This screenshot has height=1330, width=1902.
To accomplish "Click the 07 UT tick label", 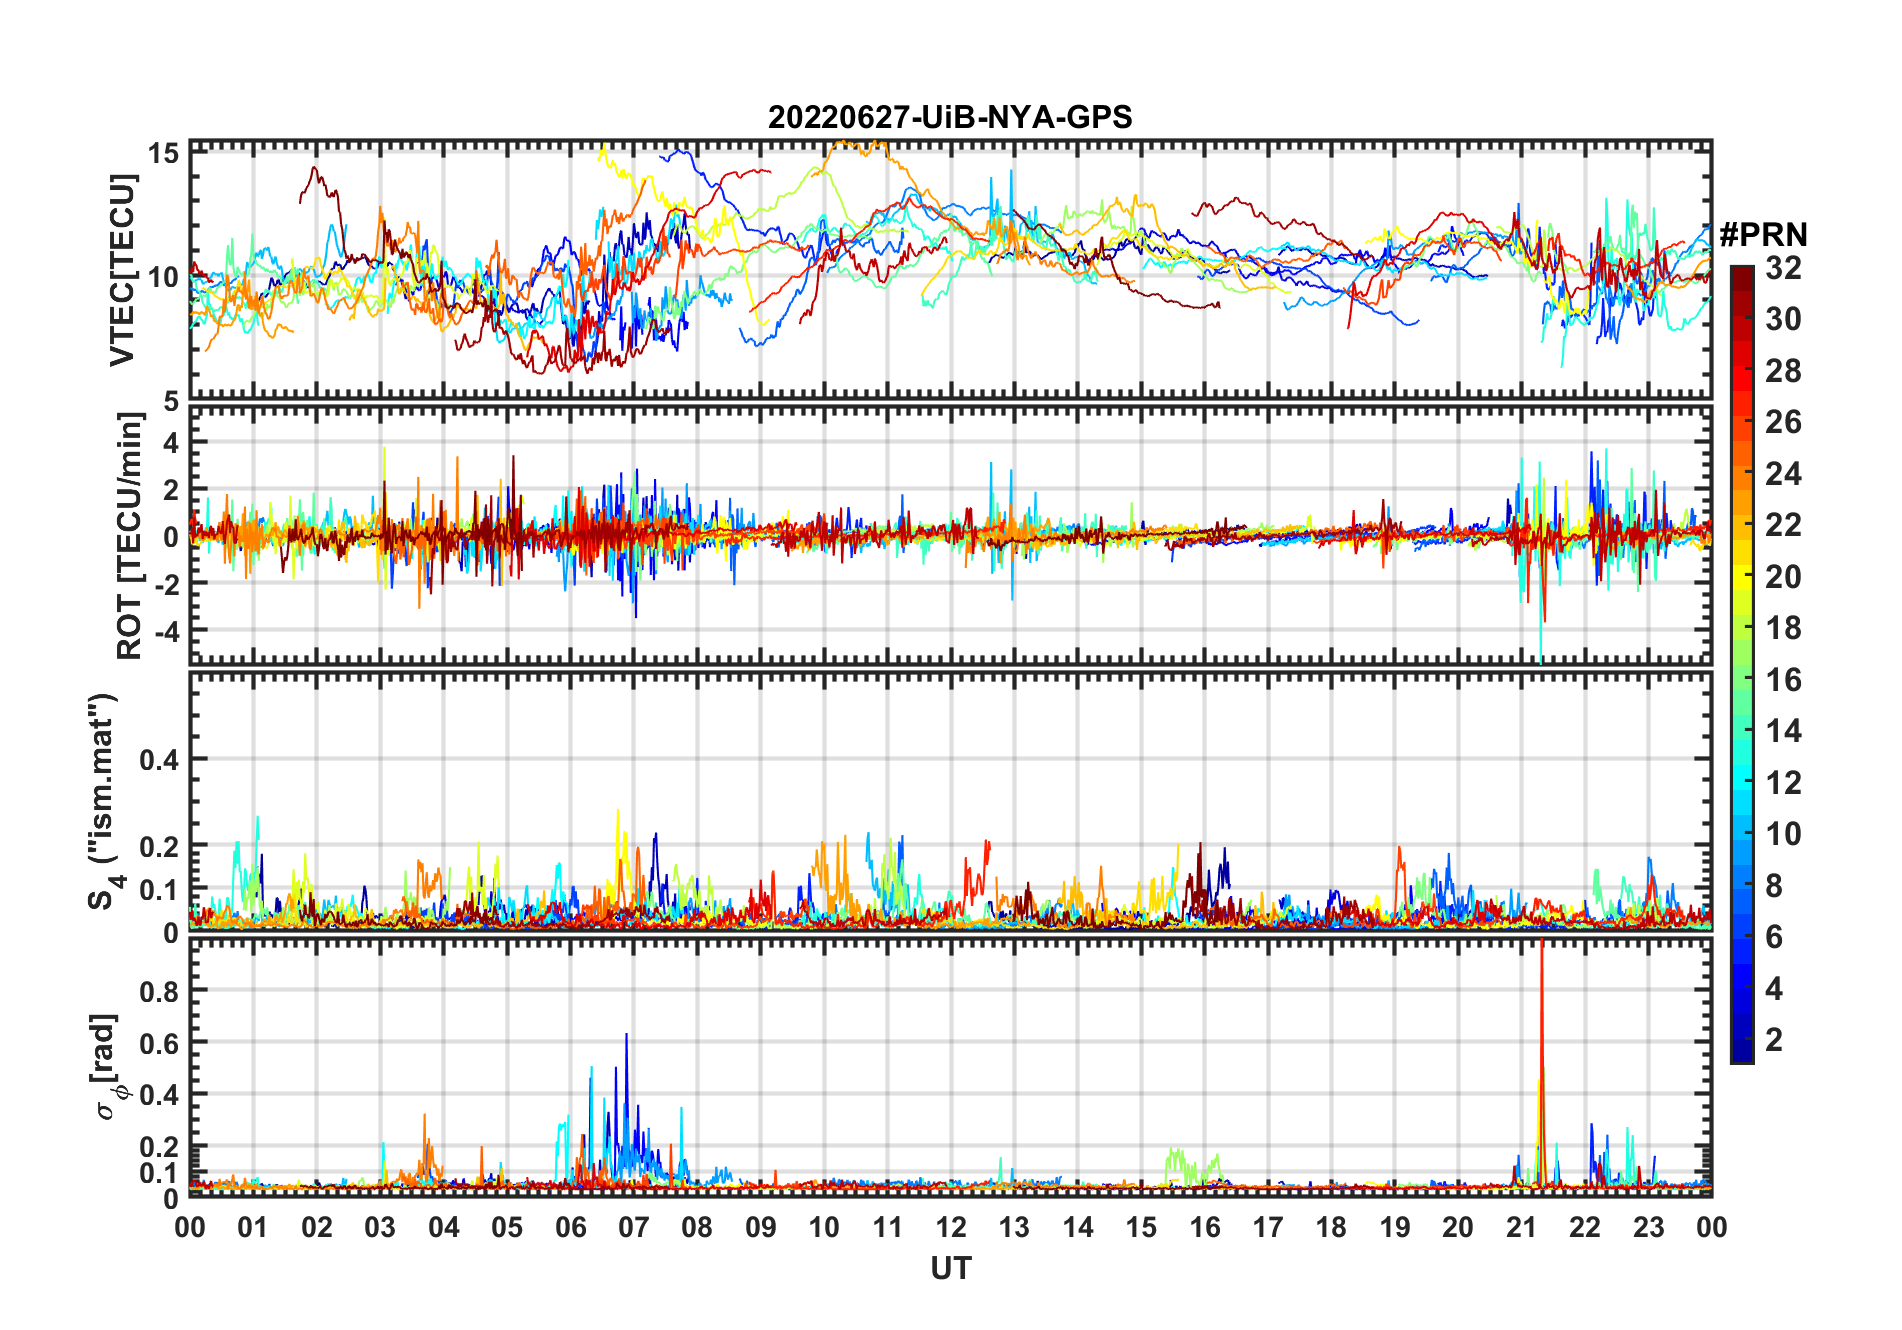I will point(634,1227).
